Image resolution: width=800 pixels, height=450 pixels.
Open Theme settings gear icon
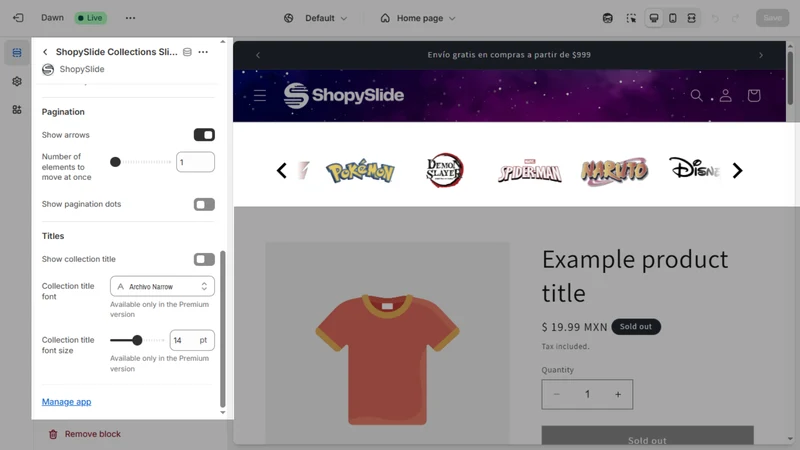tap(17, 81)
